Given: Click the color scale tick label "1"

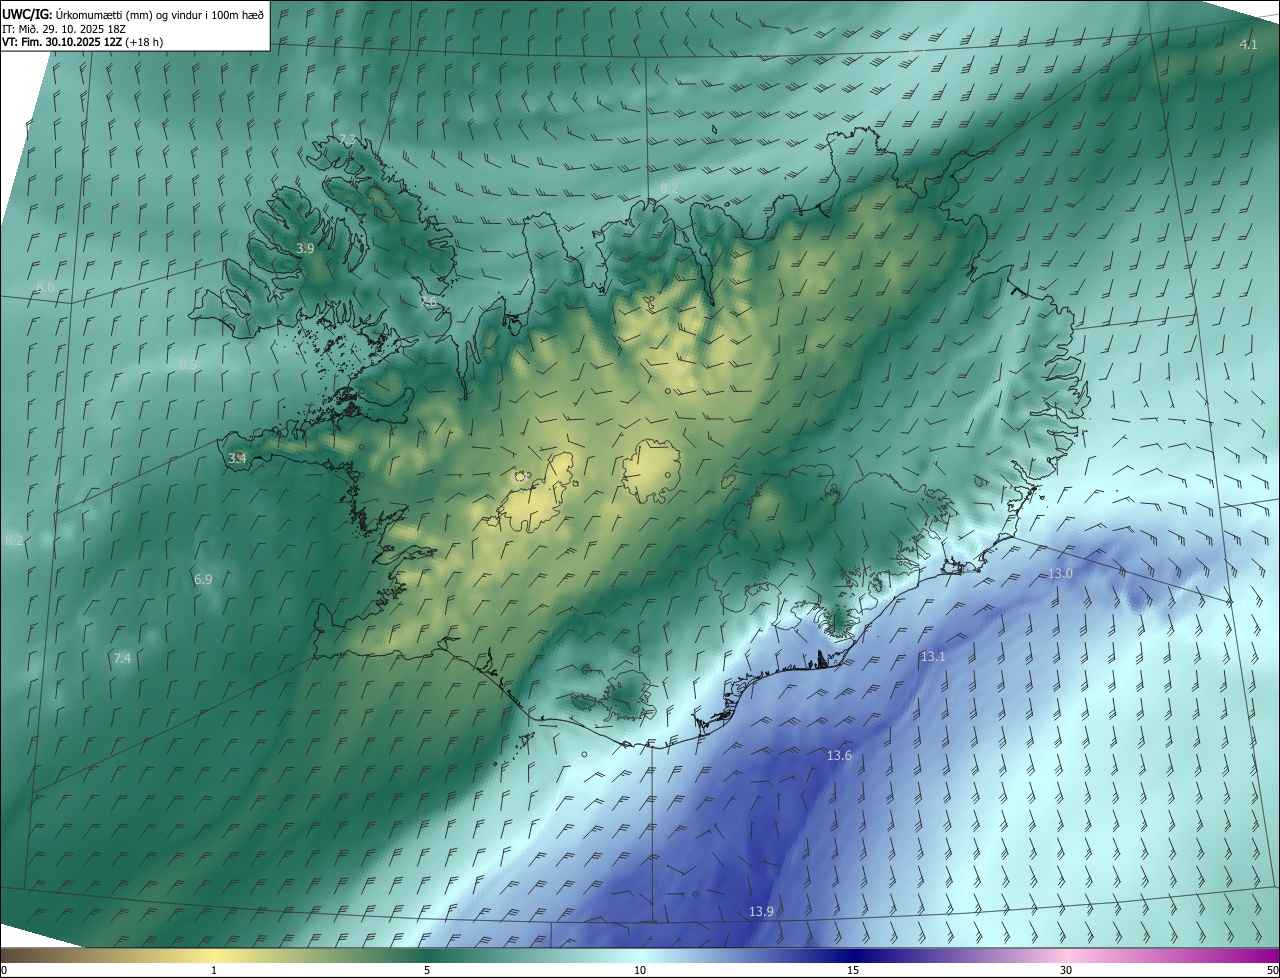Looking at the screenshot, I should [x=214, y=970].
